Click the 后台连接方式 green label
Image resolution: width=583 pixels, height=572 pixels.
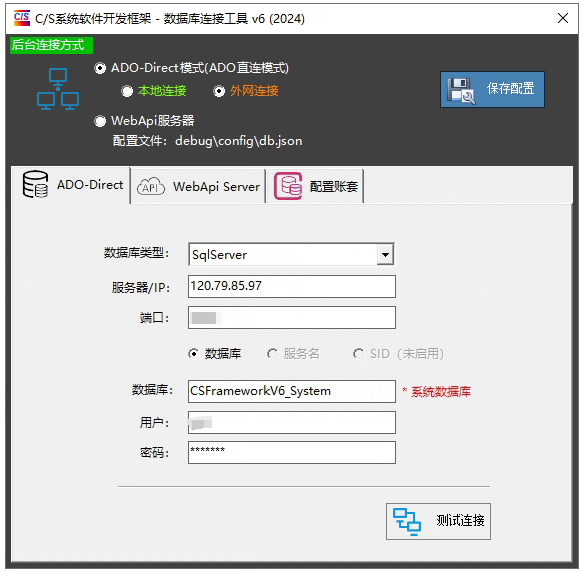pyautogui.click(x=51, y=45)
